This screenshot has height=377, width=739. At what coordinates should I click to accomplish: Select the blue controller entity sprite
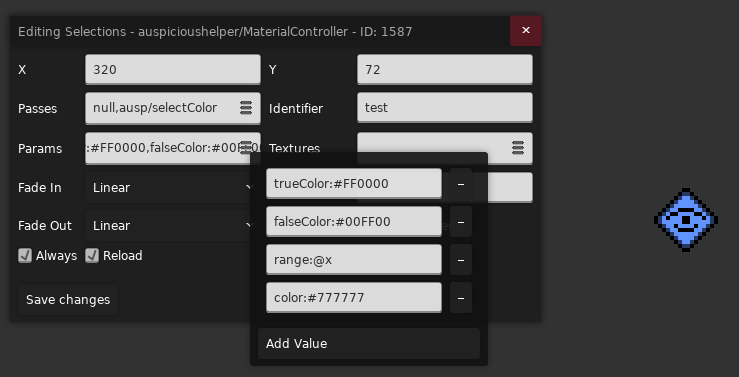point(686,219)
